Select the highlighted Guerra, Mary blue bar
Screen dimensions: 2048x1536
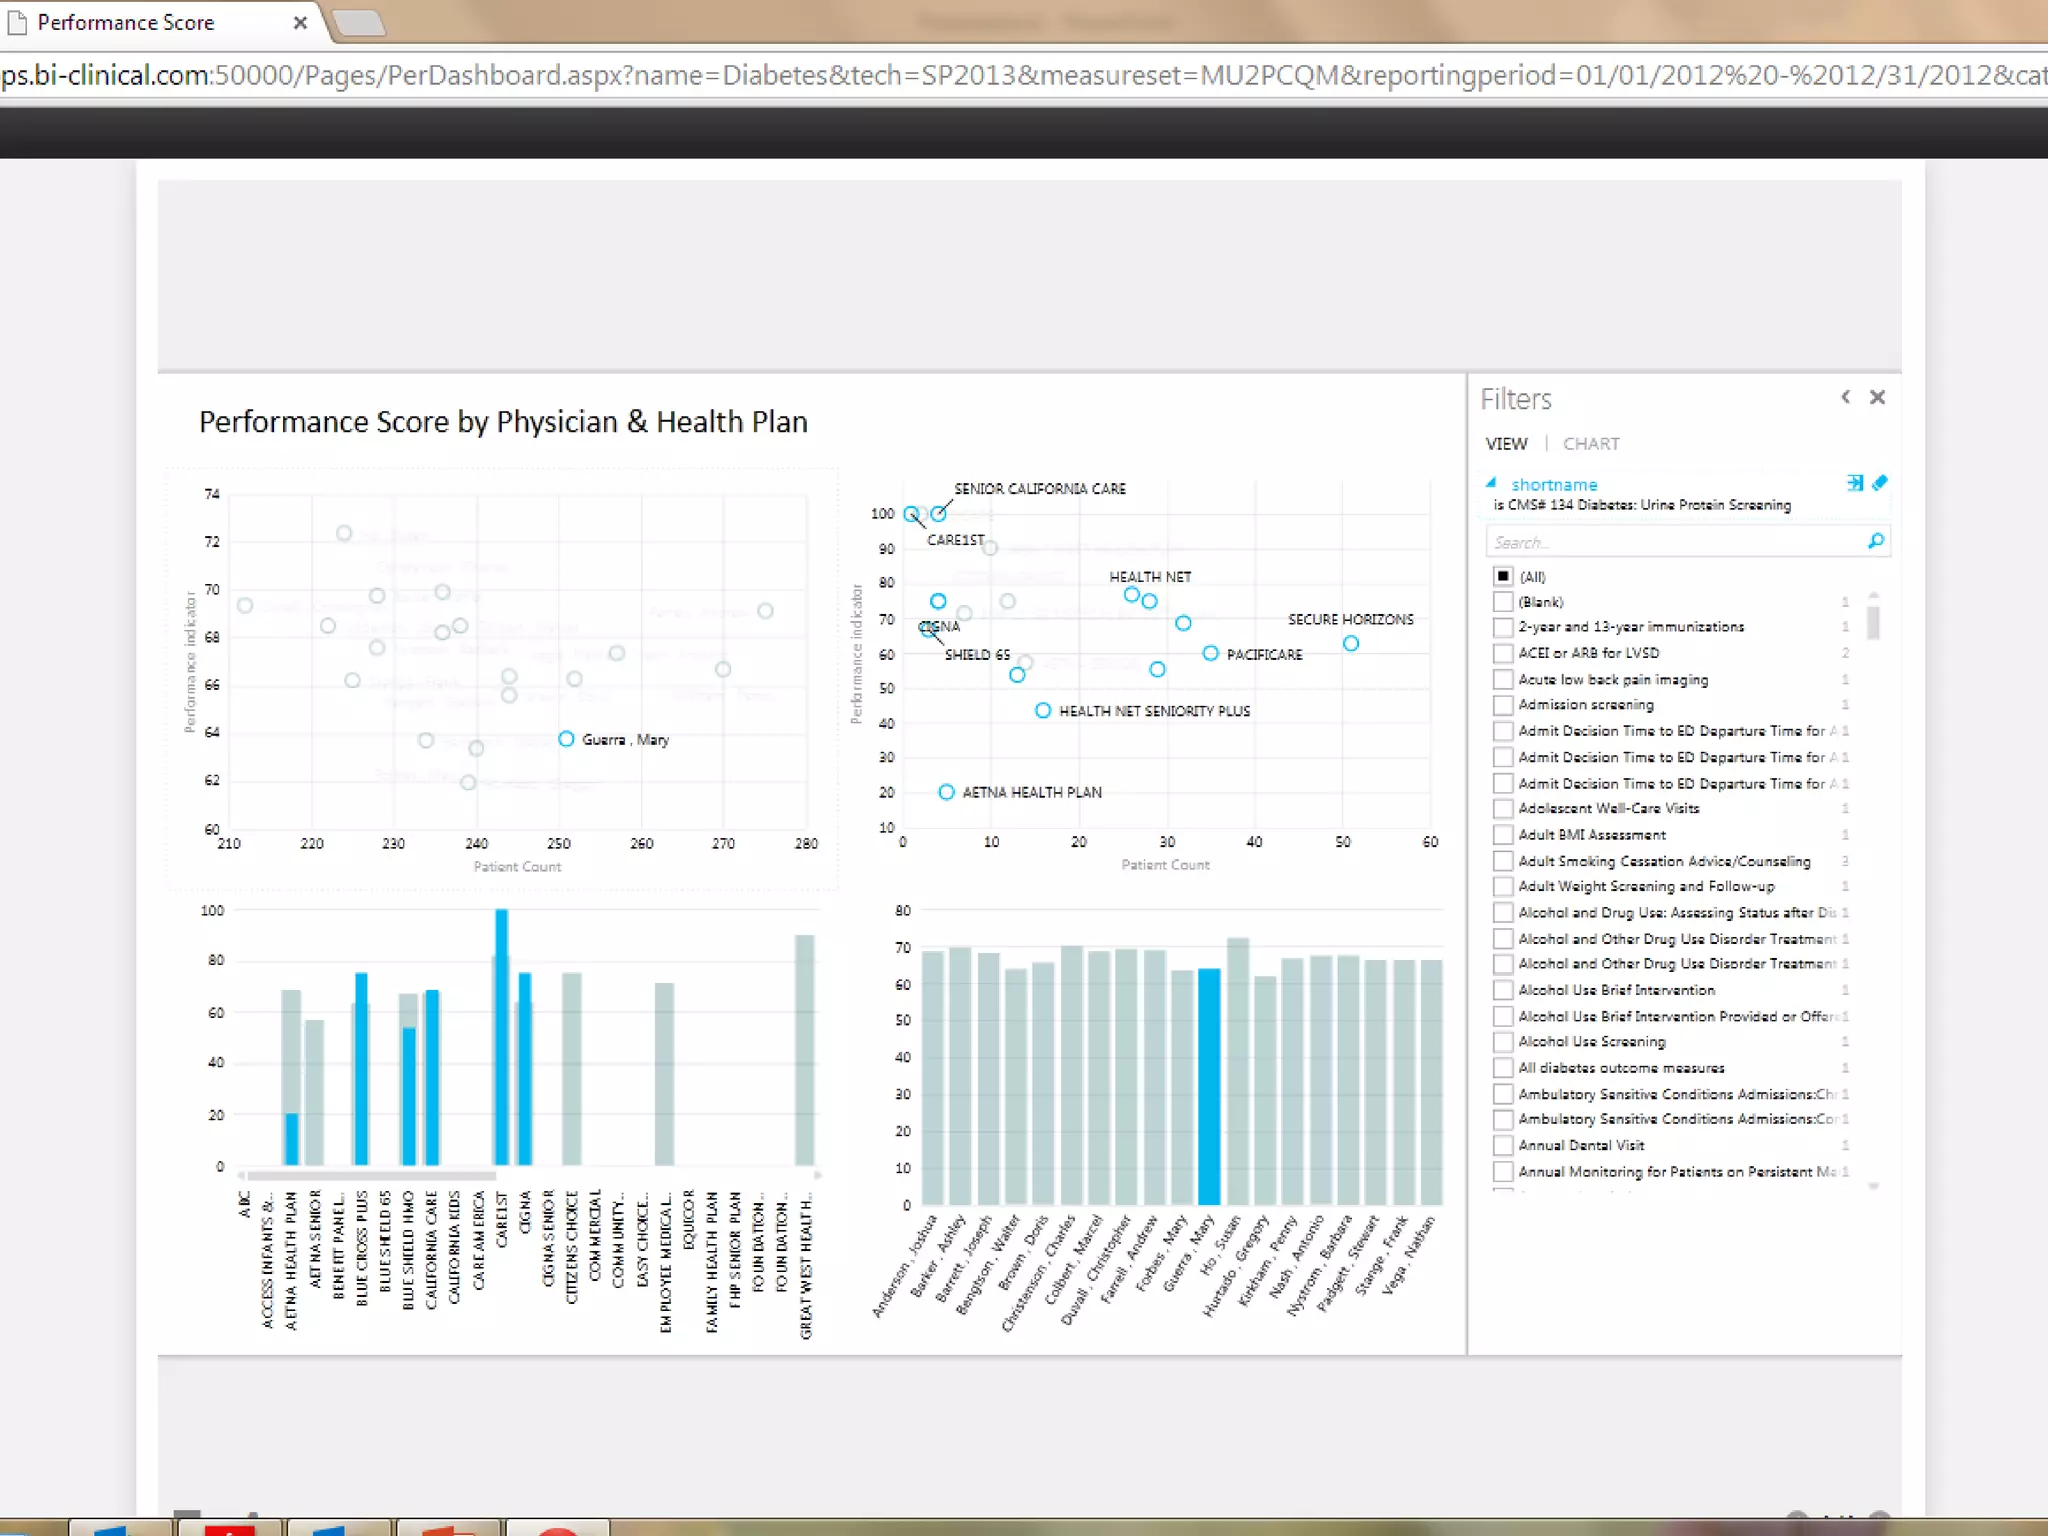click(1208, 1085)
